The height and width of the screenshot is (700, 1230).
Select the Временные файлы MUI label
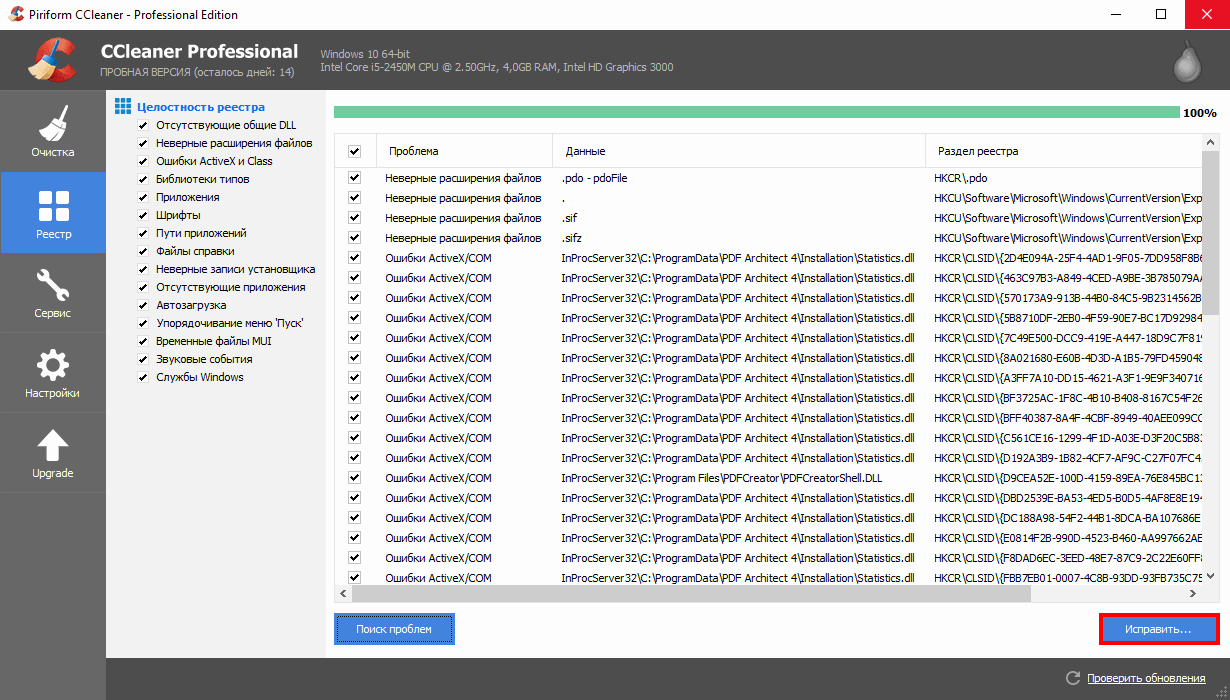click(213, 341)
